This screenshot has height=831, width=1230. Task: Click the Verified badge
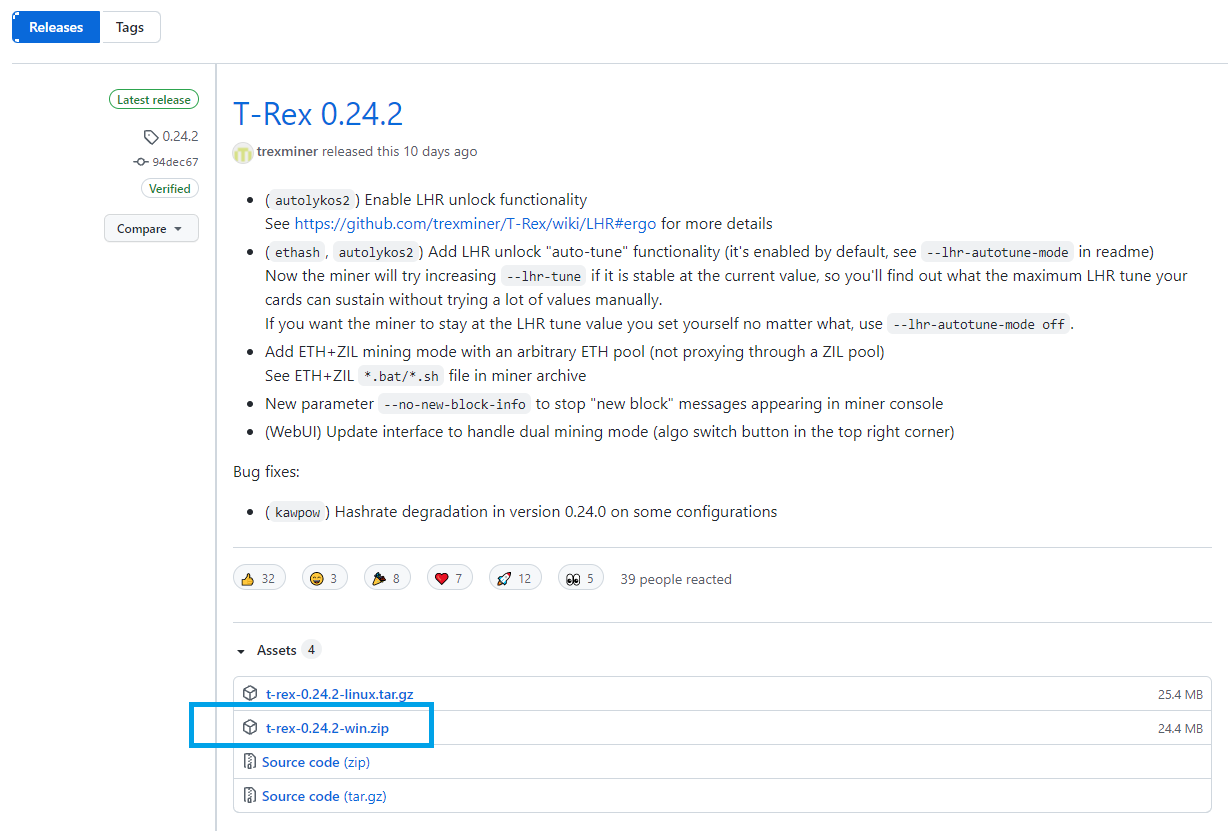[x=170, y=189]
